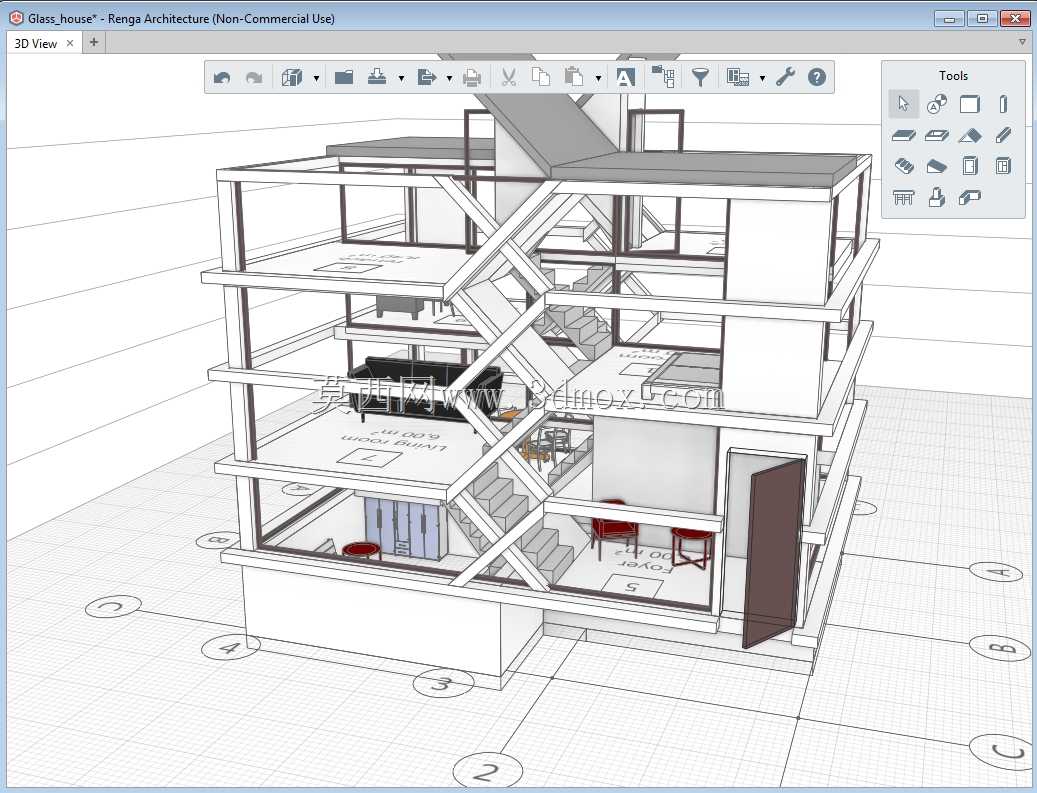Select the arrow Select tool
Screen dimensions: 1037x793
point(903,104)
